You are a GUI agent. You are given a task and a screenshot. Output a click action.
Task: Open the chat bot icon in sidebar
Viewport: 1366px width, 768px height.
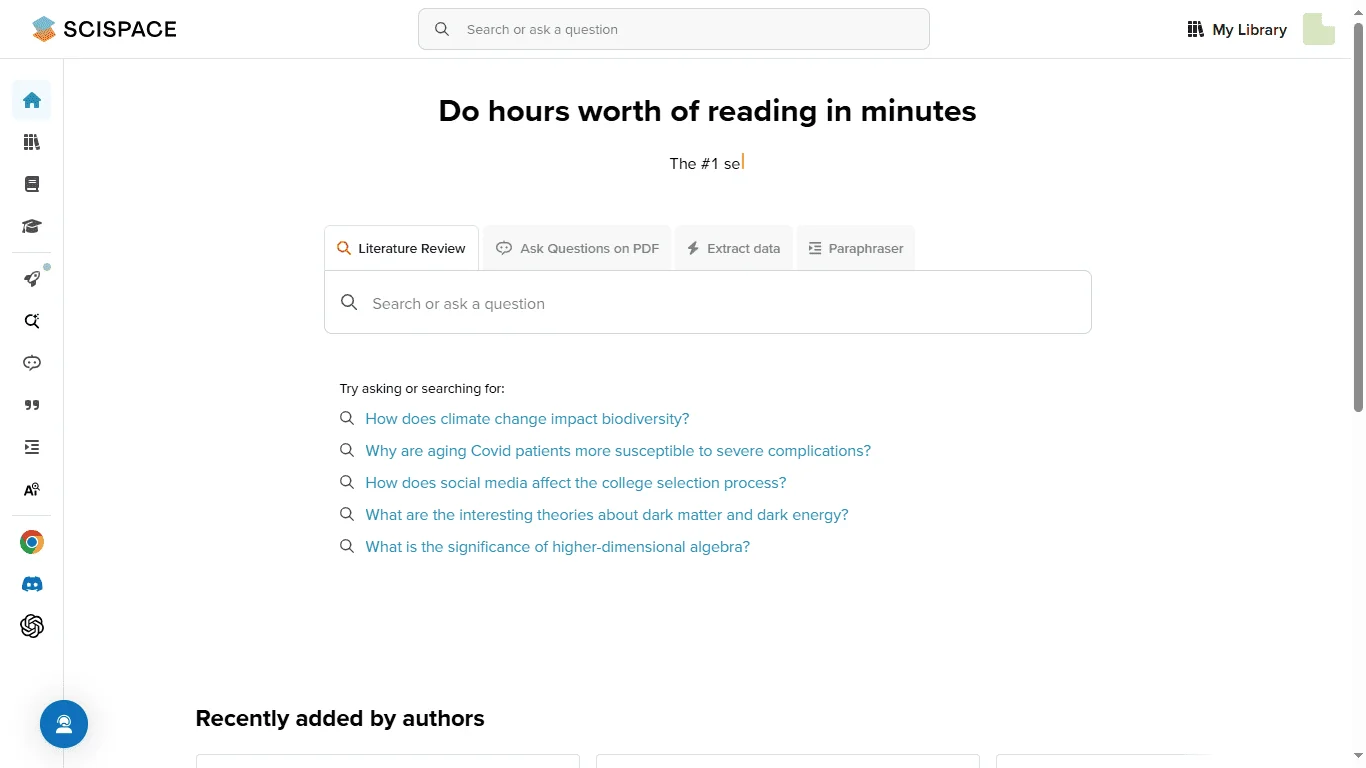point(32,363)
